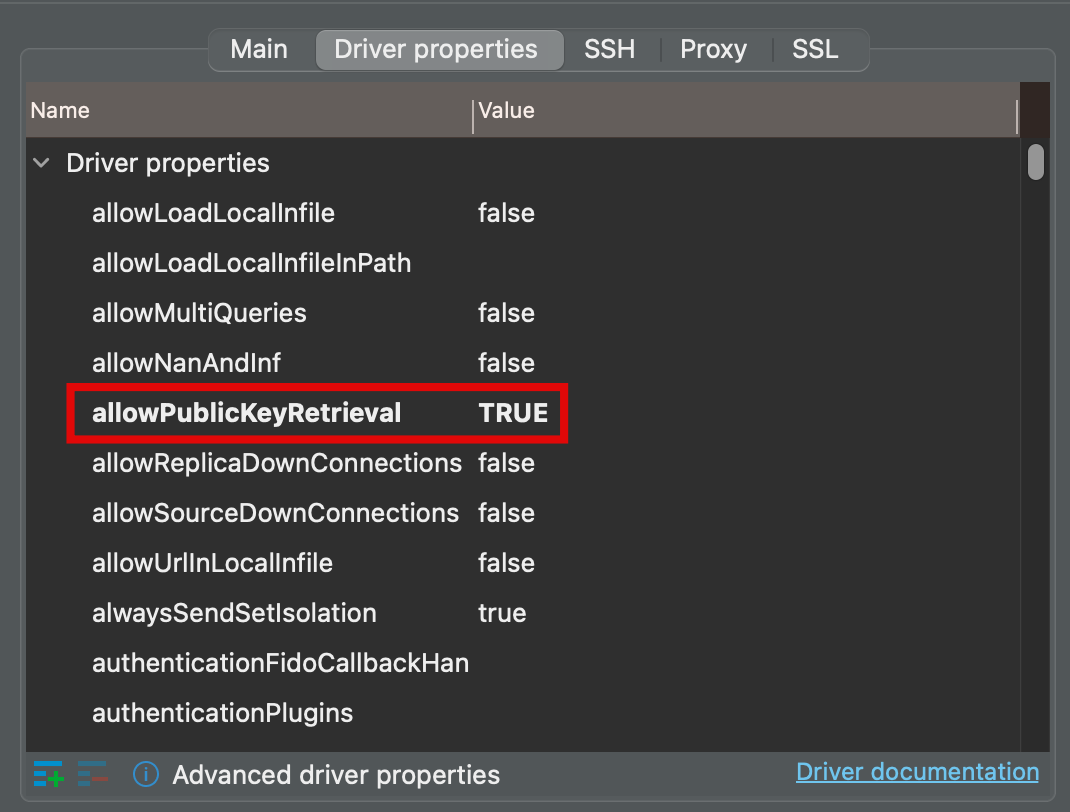This screenshot has width=1070, height=812.
Task: Open the SSH tab
Action: [x=609, y=49]
